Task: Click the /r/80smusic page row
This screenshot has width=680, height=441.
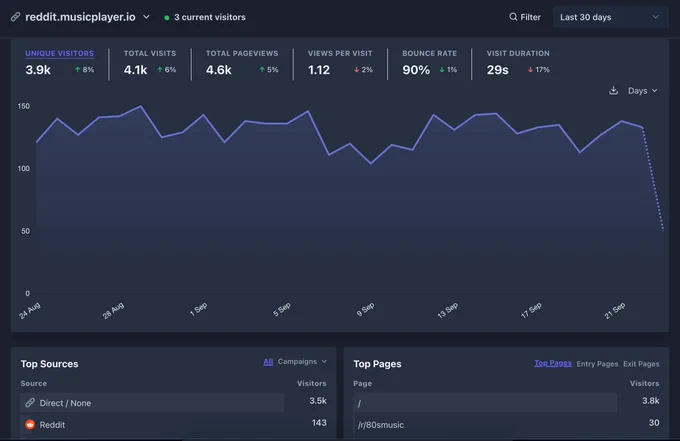Action: coord(506,425)
